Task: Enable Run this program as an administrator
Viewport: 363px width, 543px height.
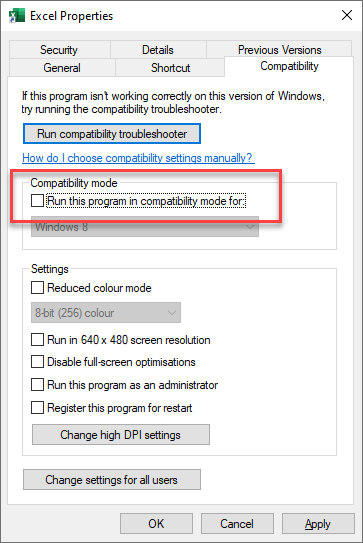Action: pyautogui.click(x=37, y=385)
